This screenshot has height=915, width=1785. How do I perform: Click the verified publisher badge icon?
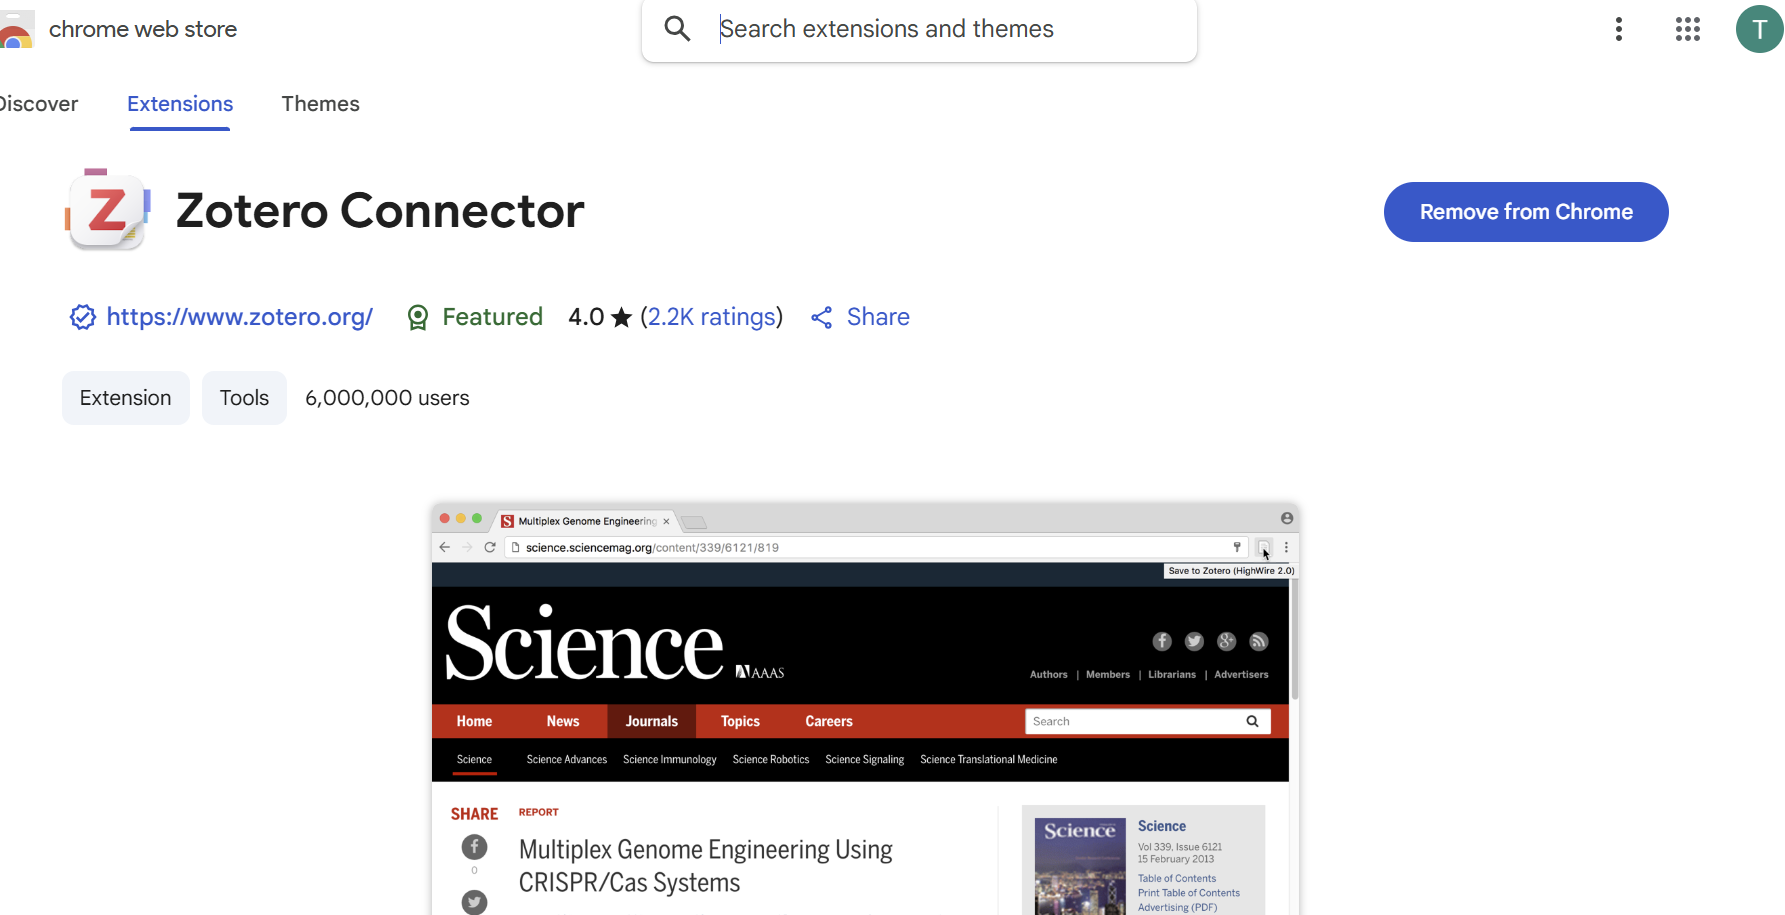click(82, 317)
